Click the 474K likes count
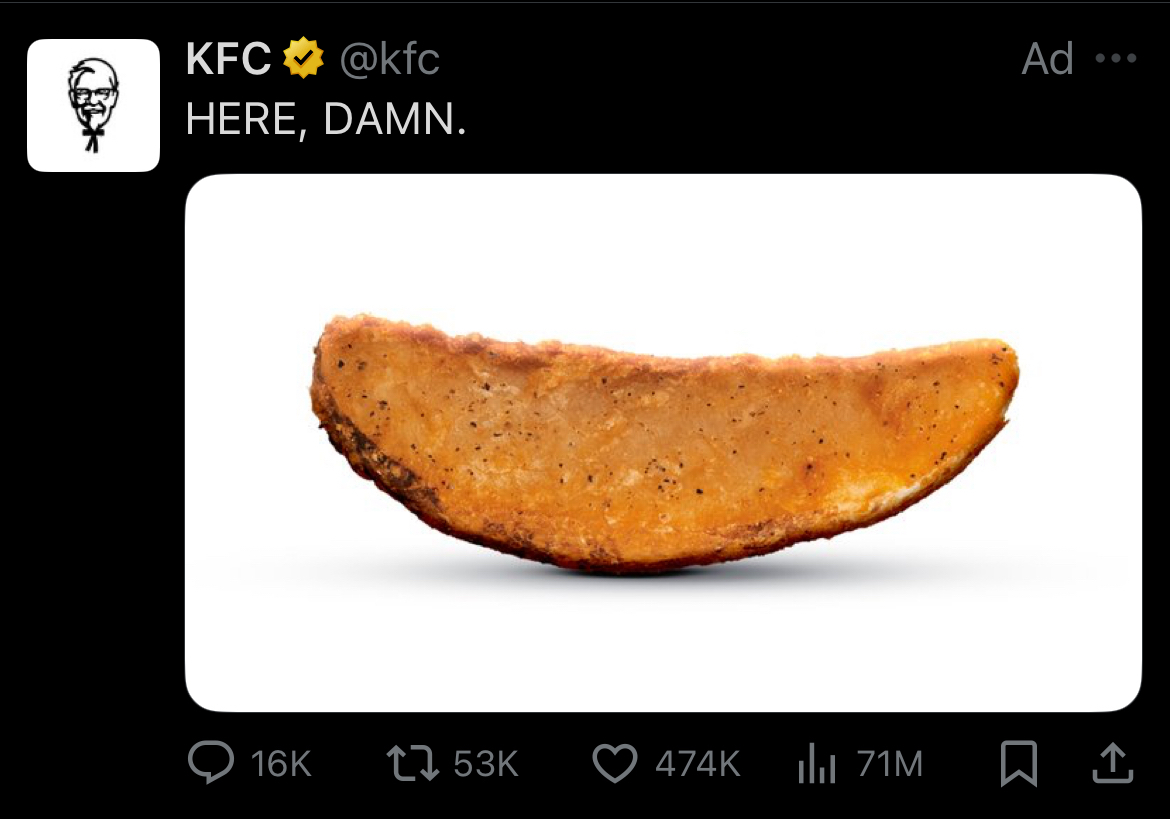Screen dimensions: 1170x819 (697, 765)
